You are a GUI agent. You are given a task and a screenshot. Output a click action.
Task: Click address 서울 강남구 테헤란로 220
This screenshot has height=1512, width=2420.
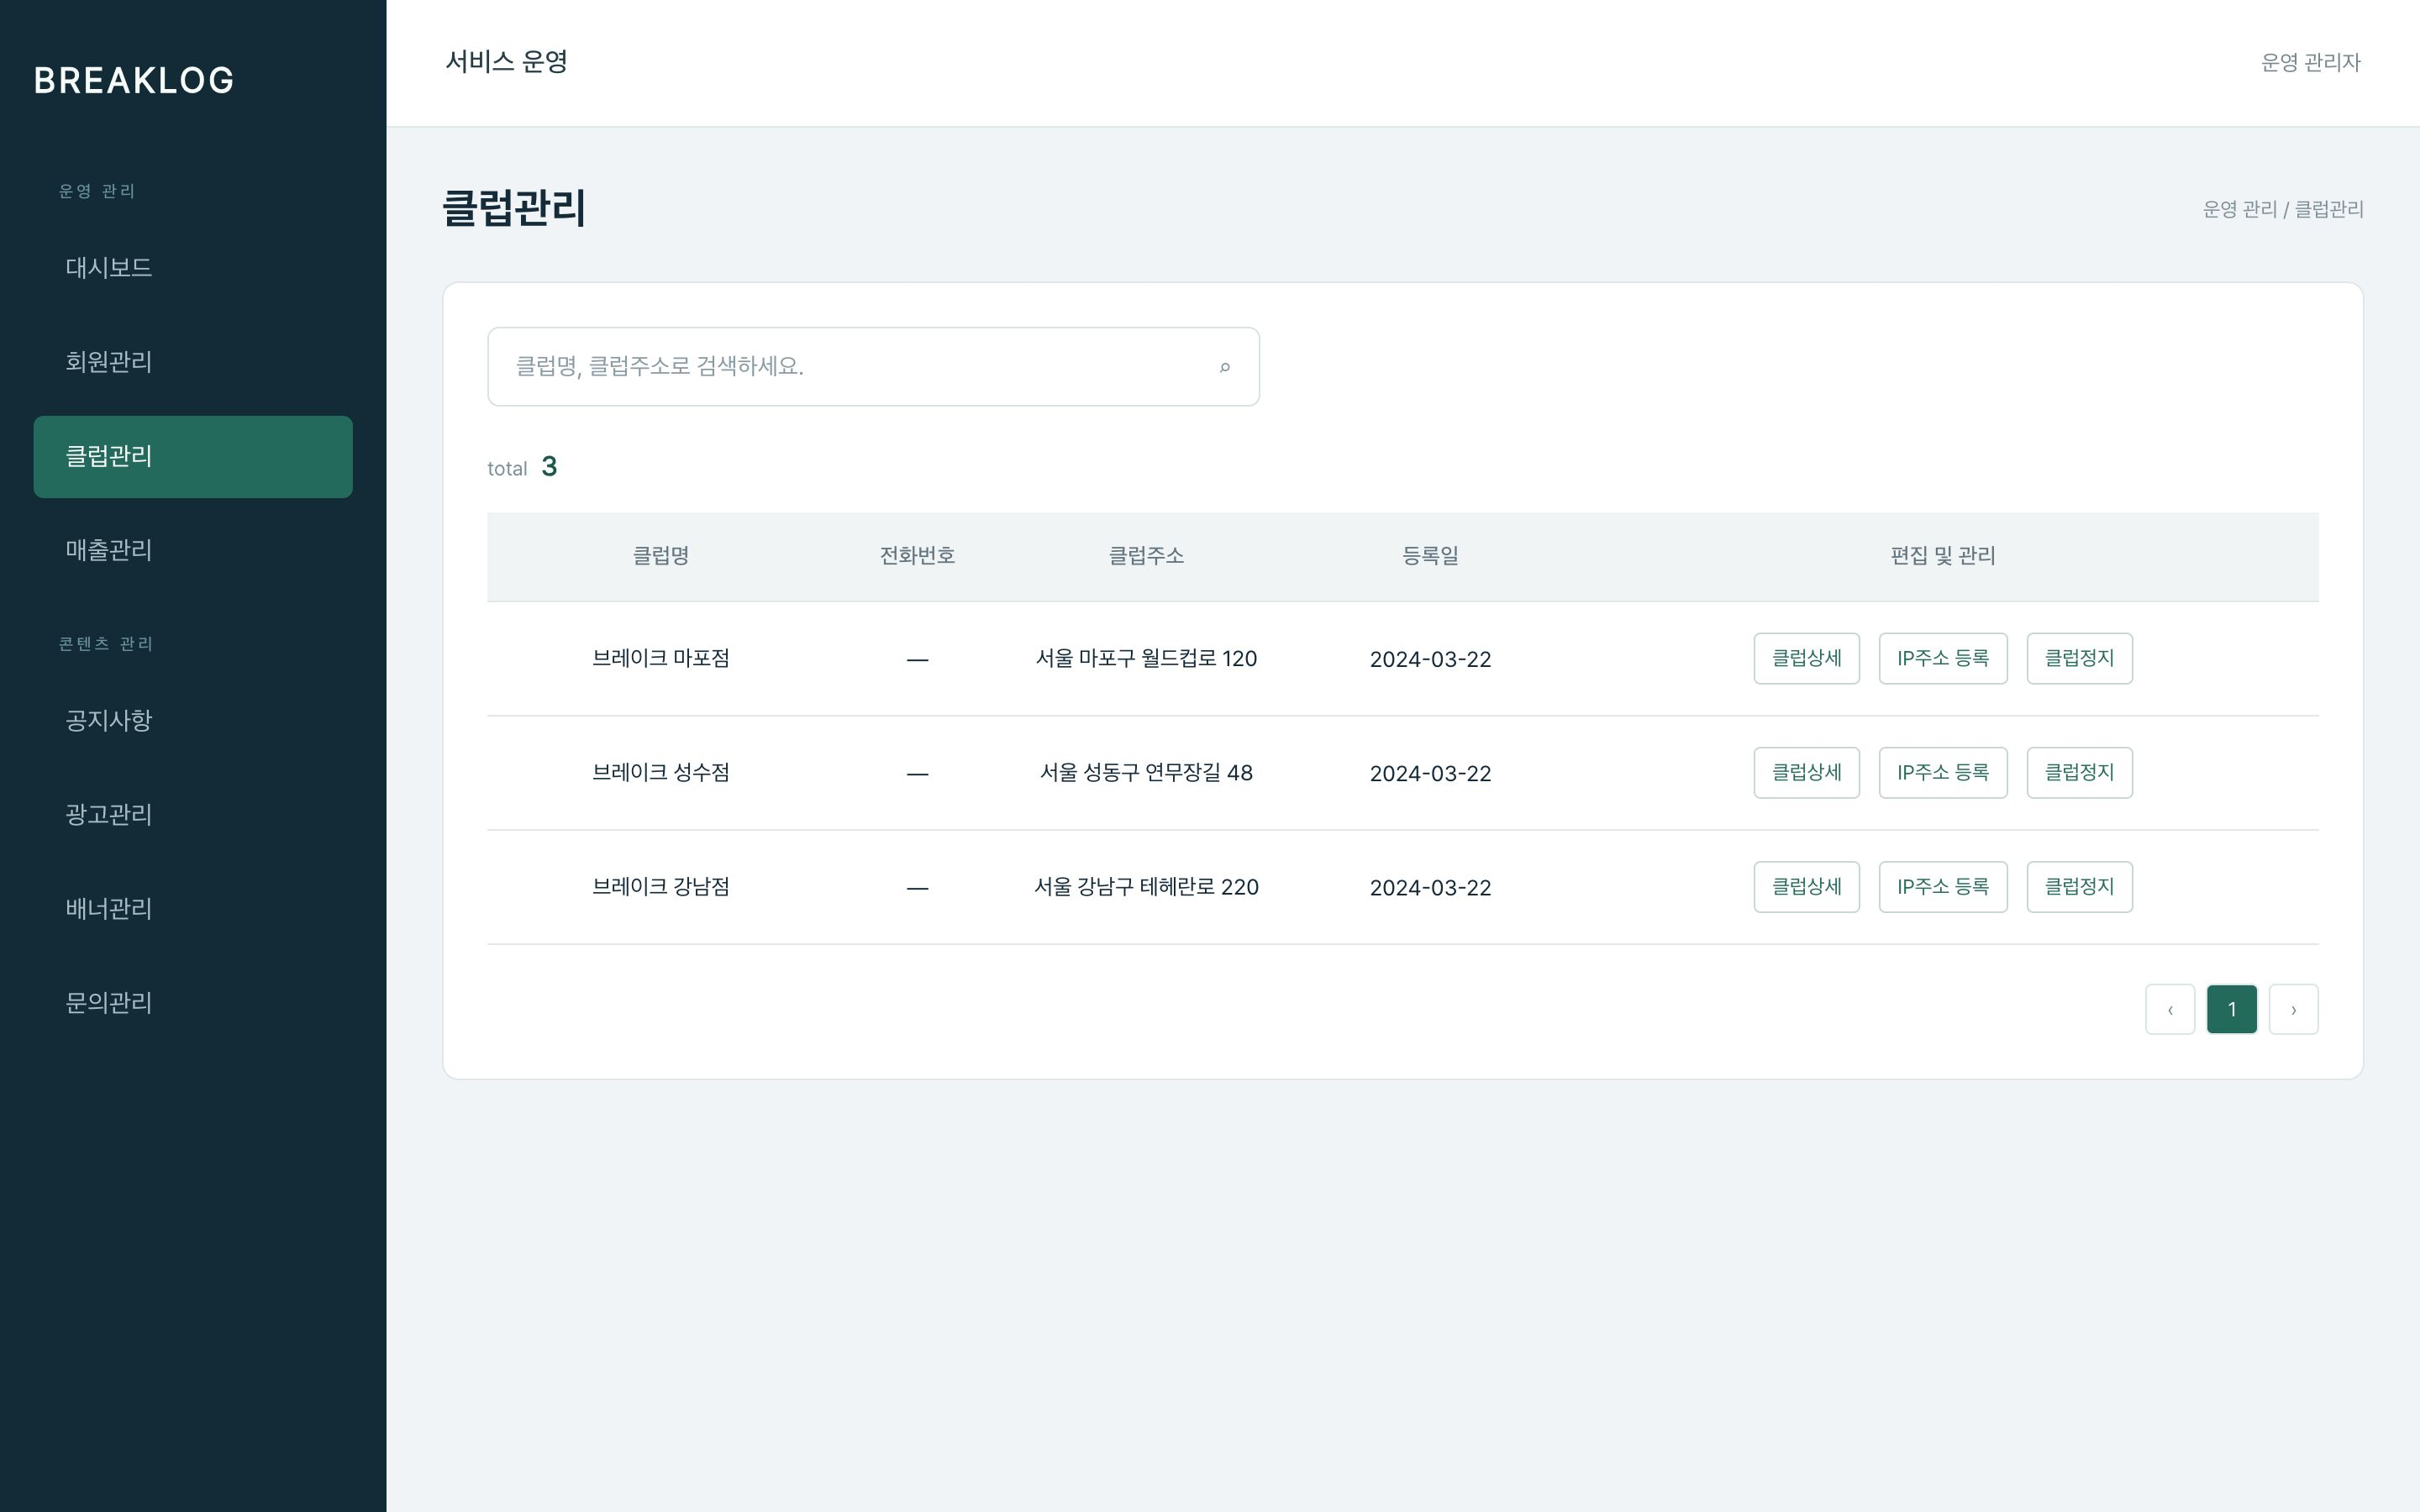point(1146,886)
